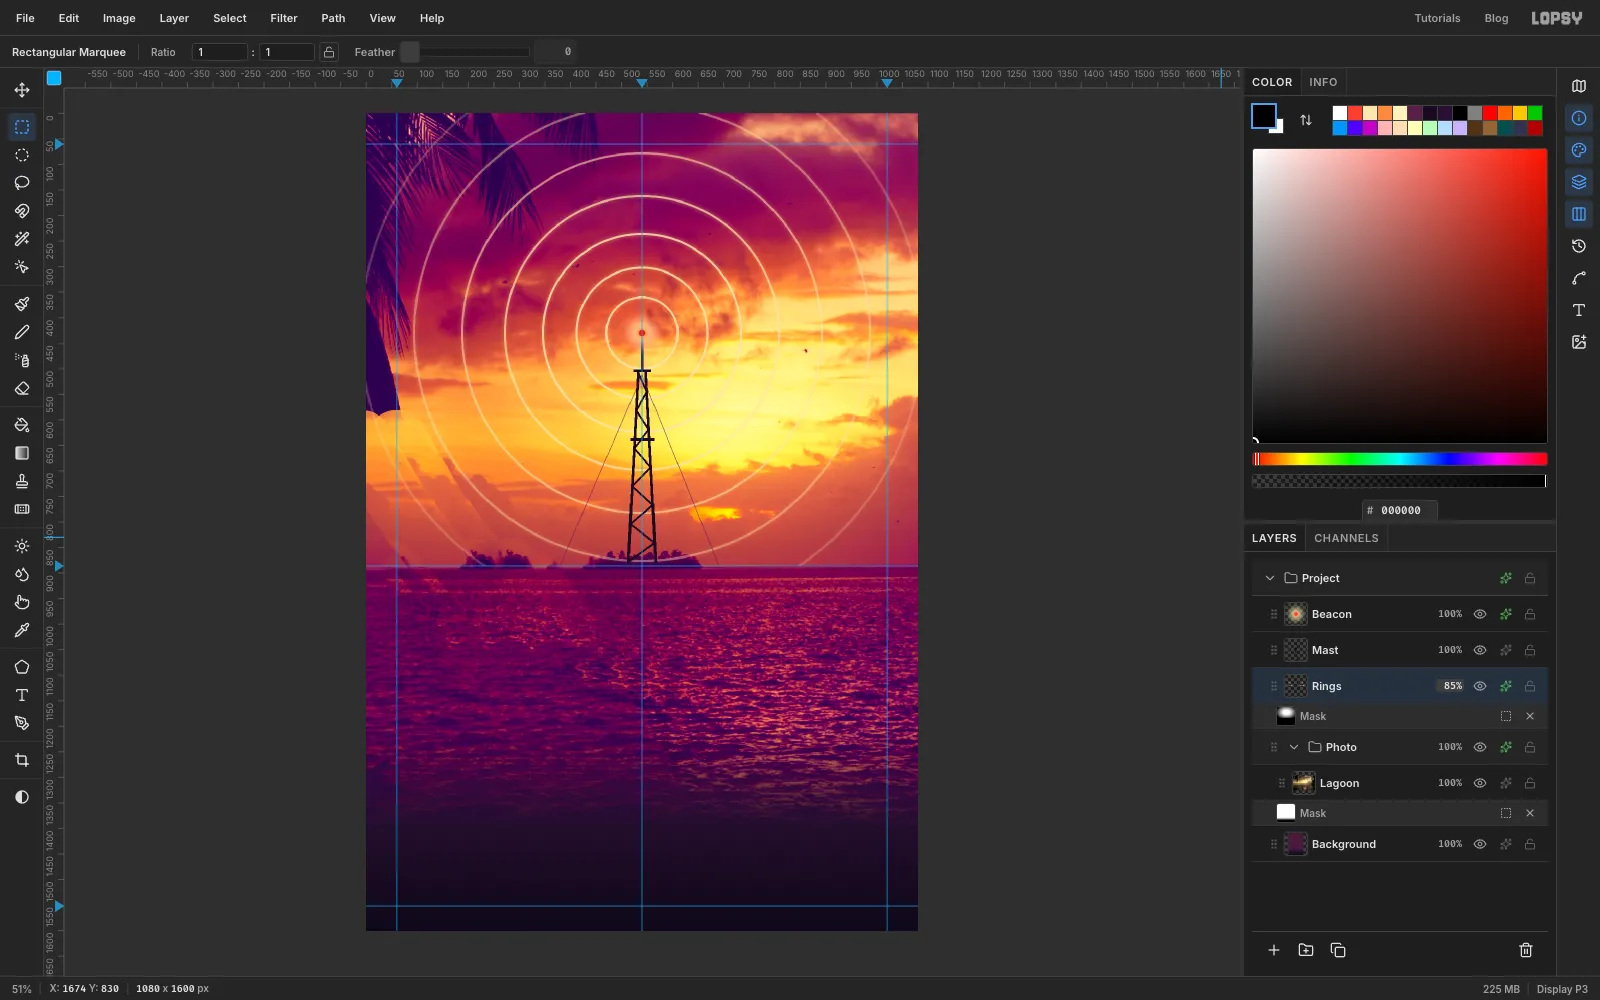
Task: Select the Clone Stamp tool
Action: pyautogui.click(x=22, y=481)
